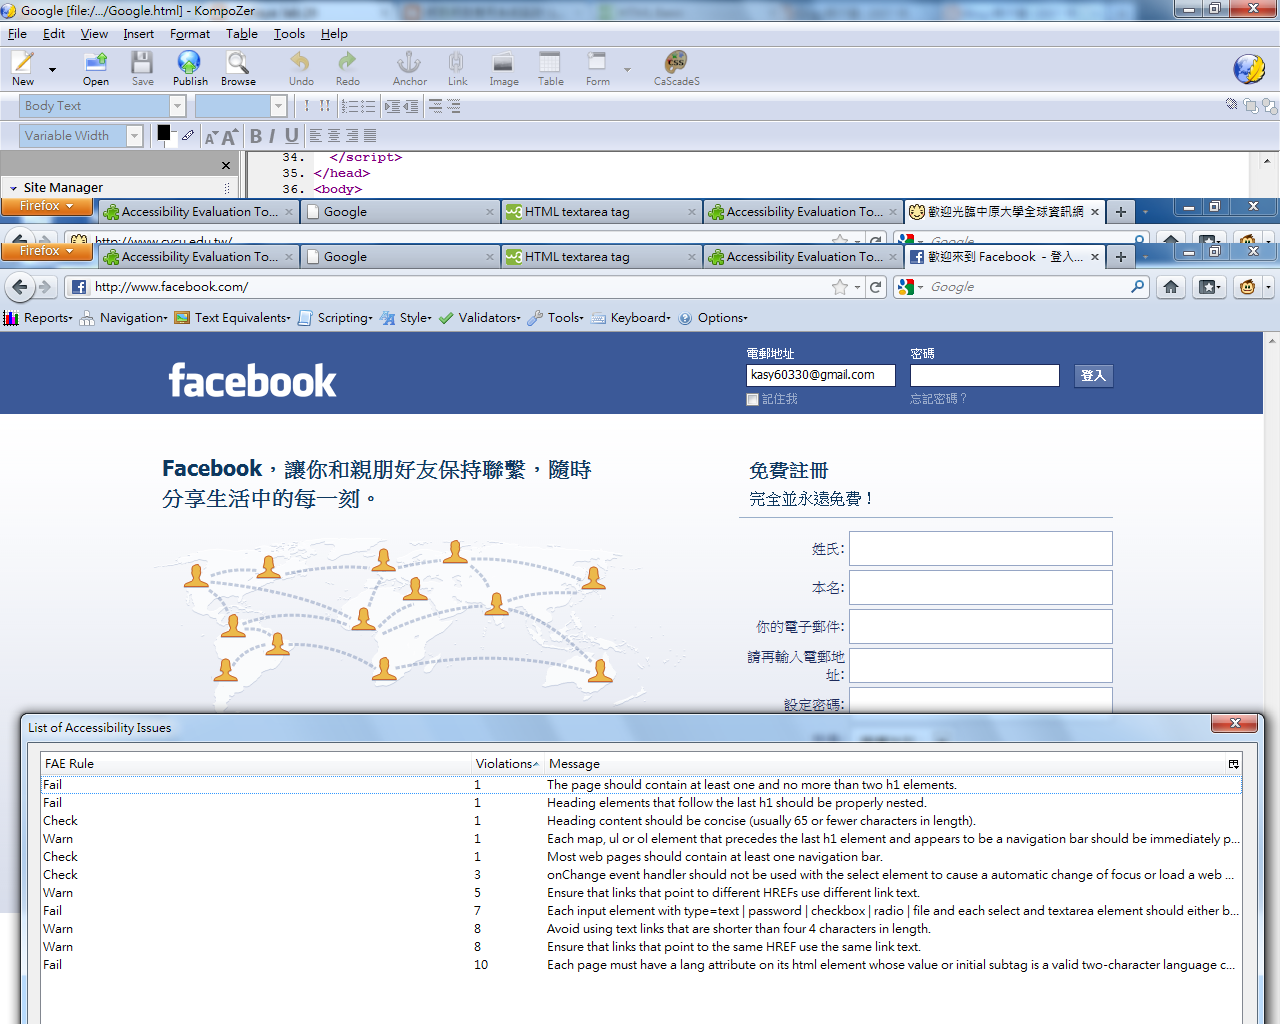
Task: Reload the Facebook page with refresh icon
Action: (x=876, y=287)
